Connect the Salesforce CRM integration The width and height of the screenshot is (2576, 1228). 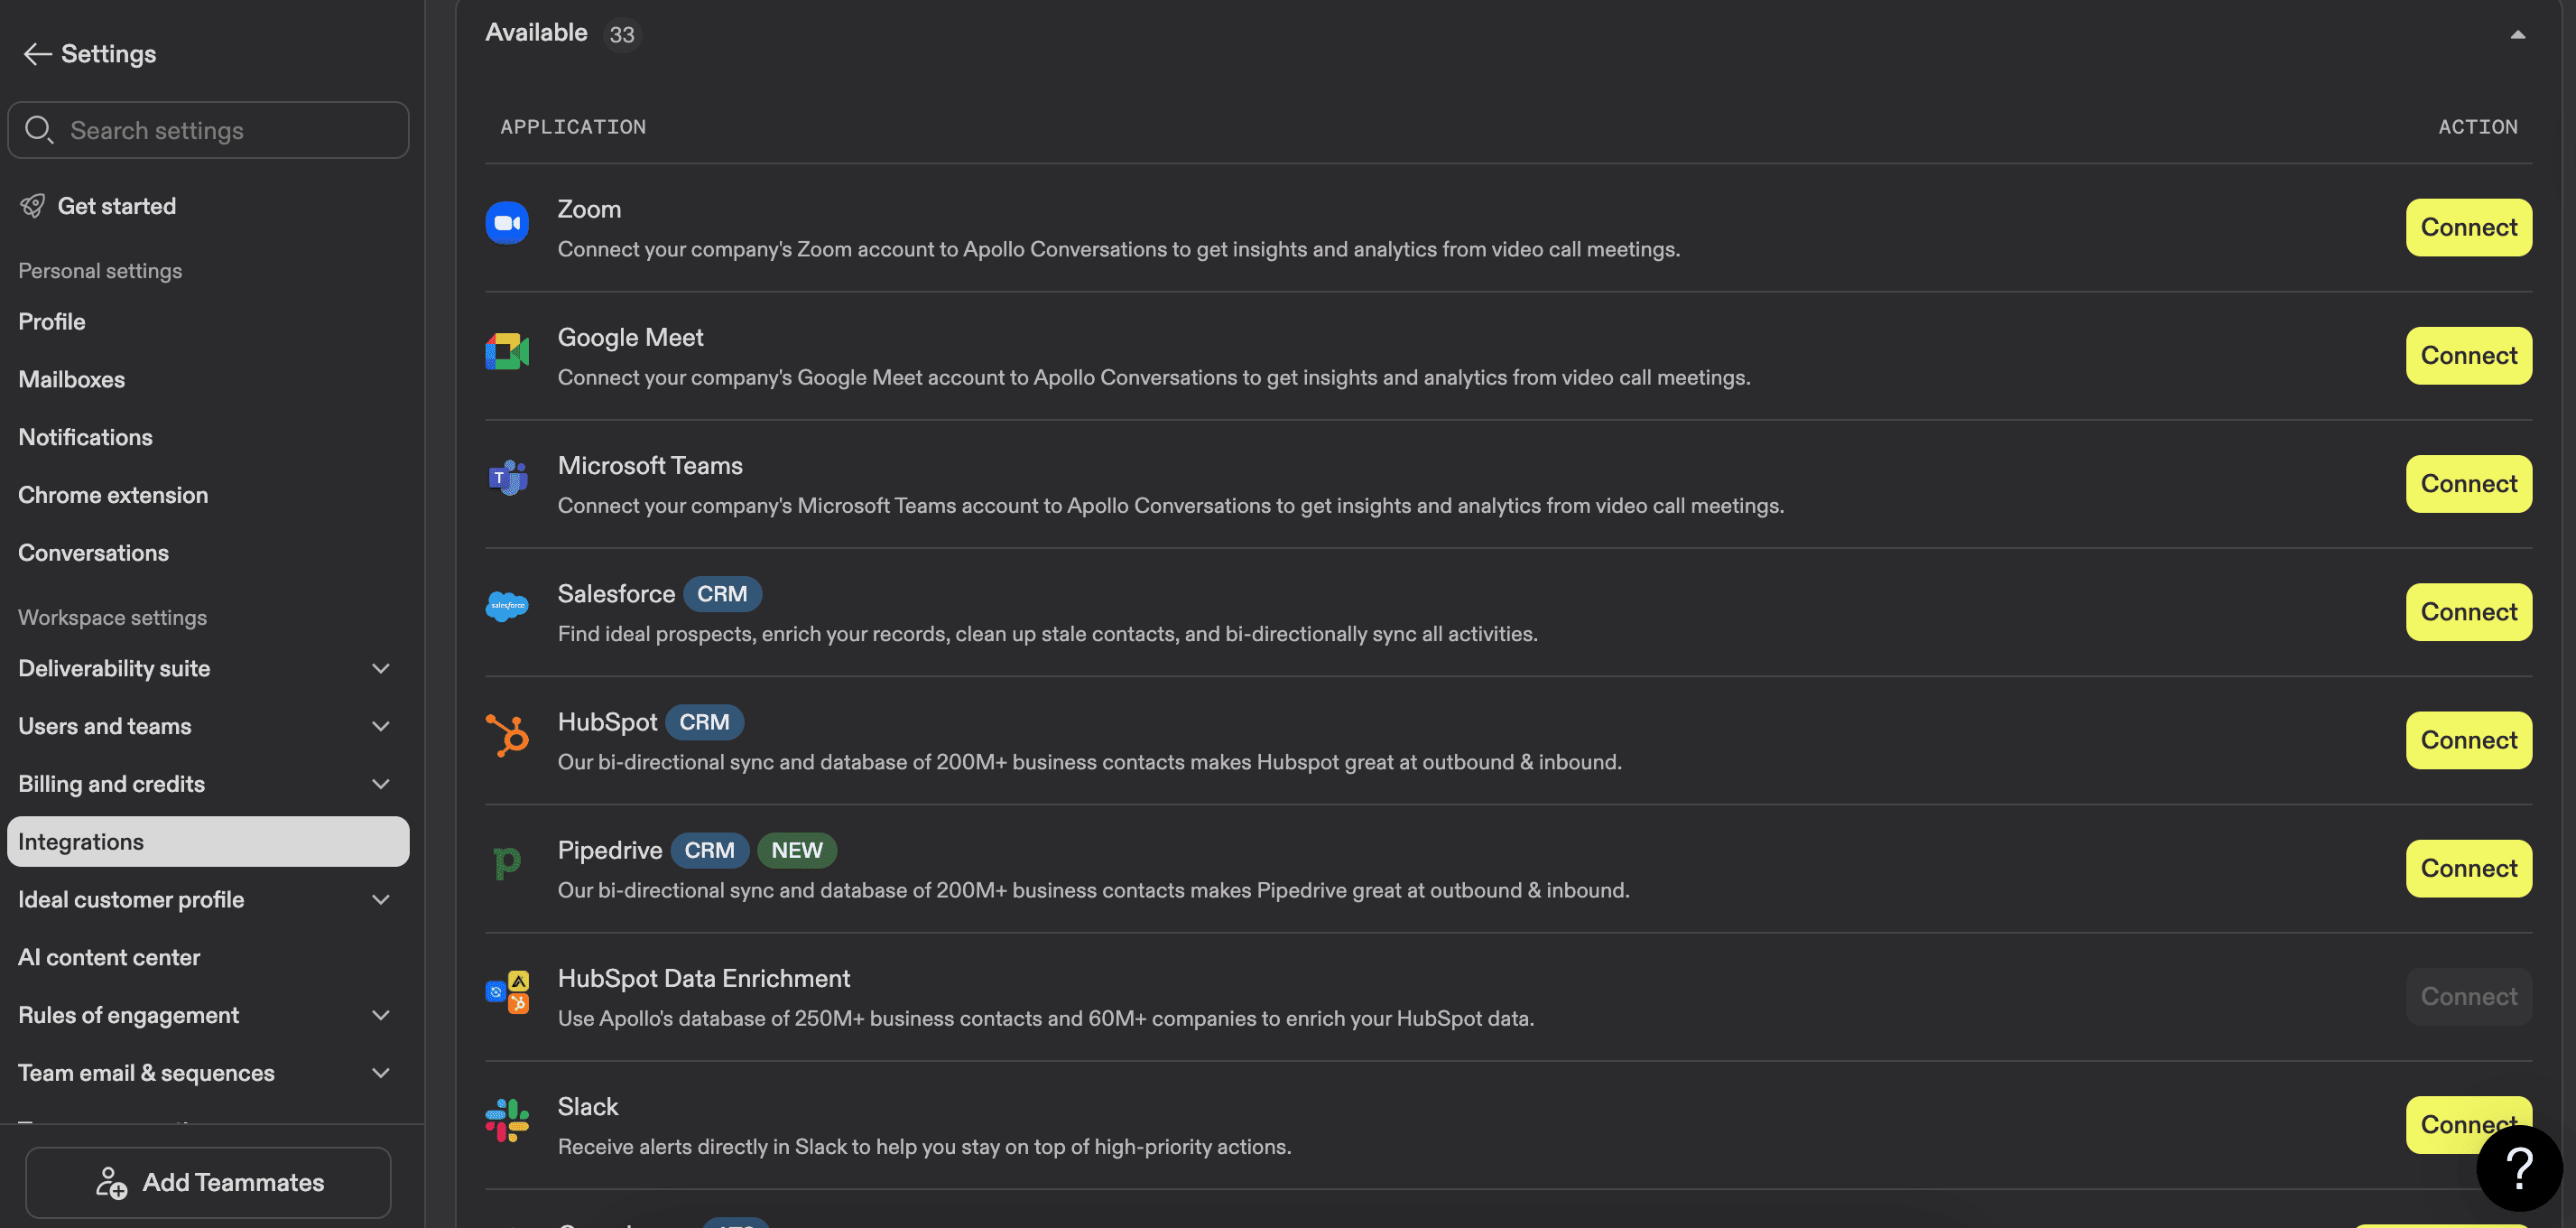click(2468, 611)
